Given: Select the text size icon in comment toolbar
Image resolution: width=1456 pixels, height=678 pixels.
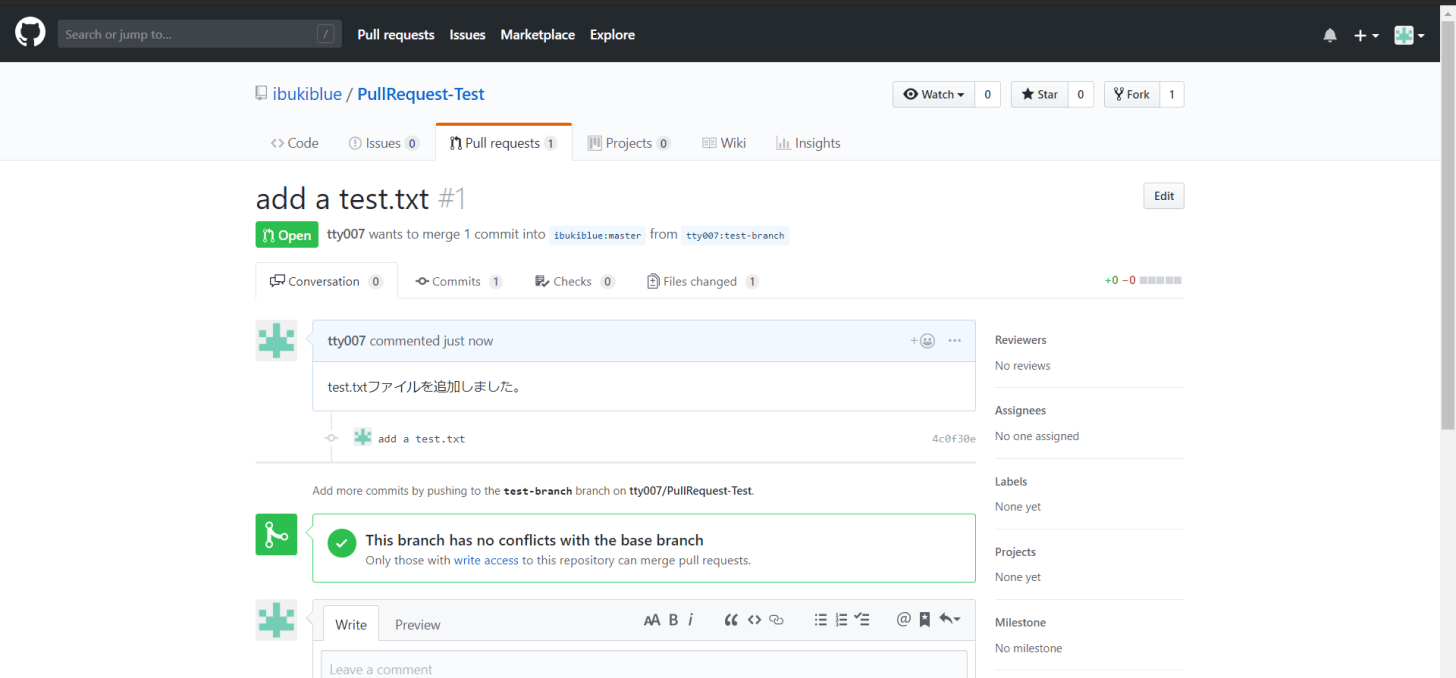Looking at the screenshot, I should 652,619.
